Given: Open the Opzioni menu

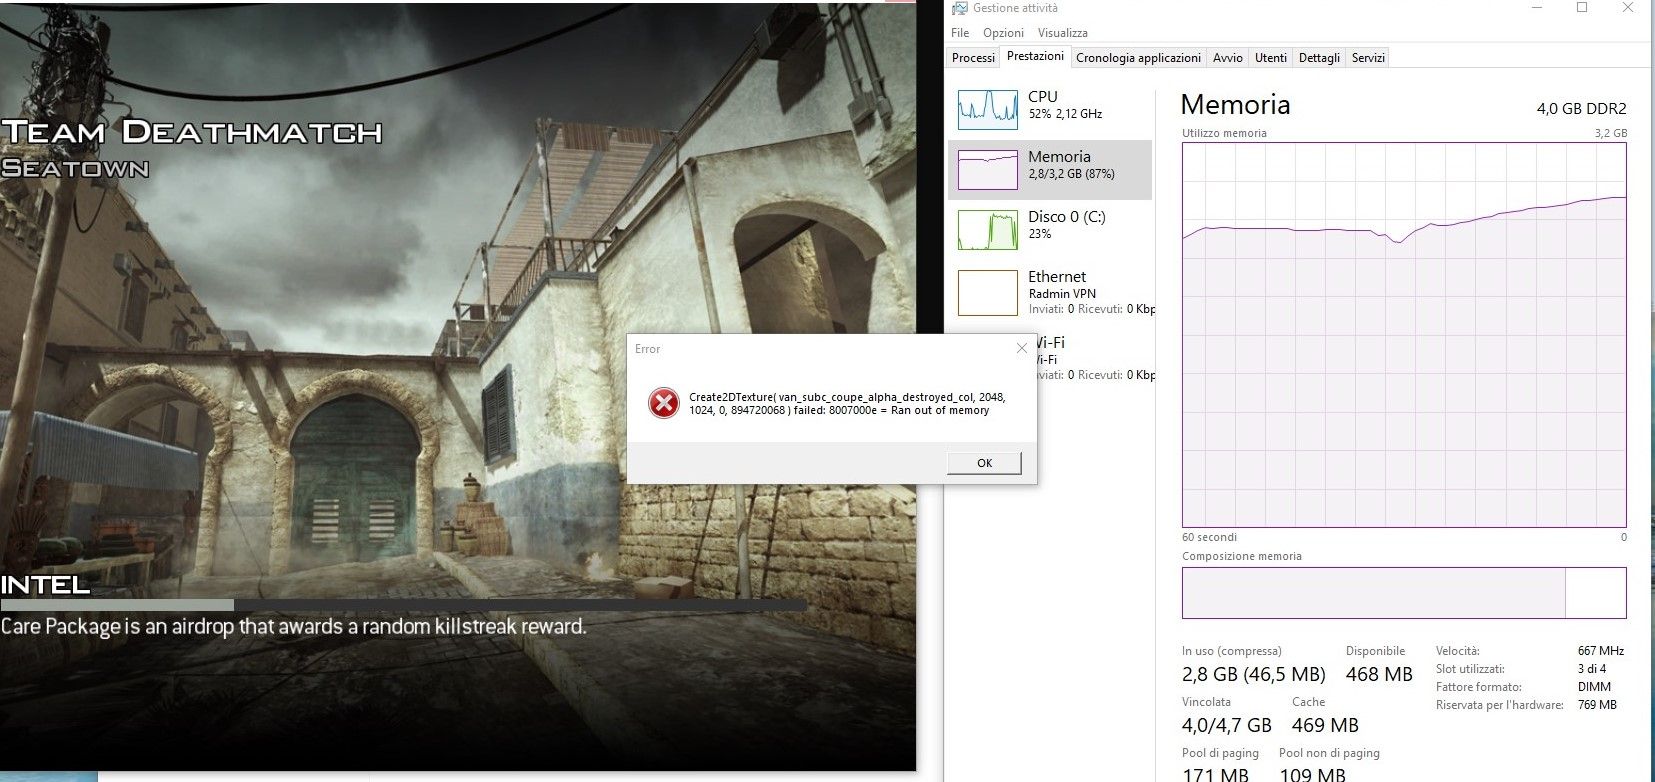Looking at the screenshot, I should [1003, 33].
